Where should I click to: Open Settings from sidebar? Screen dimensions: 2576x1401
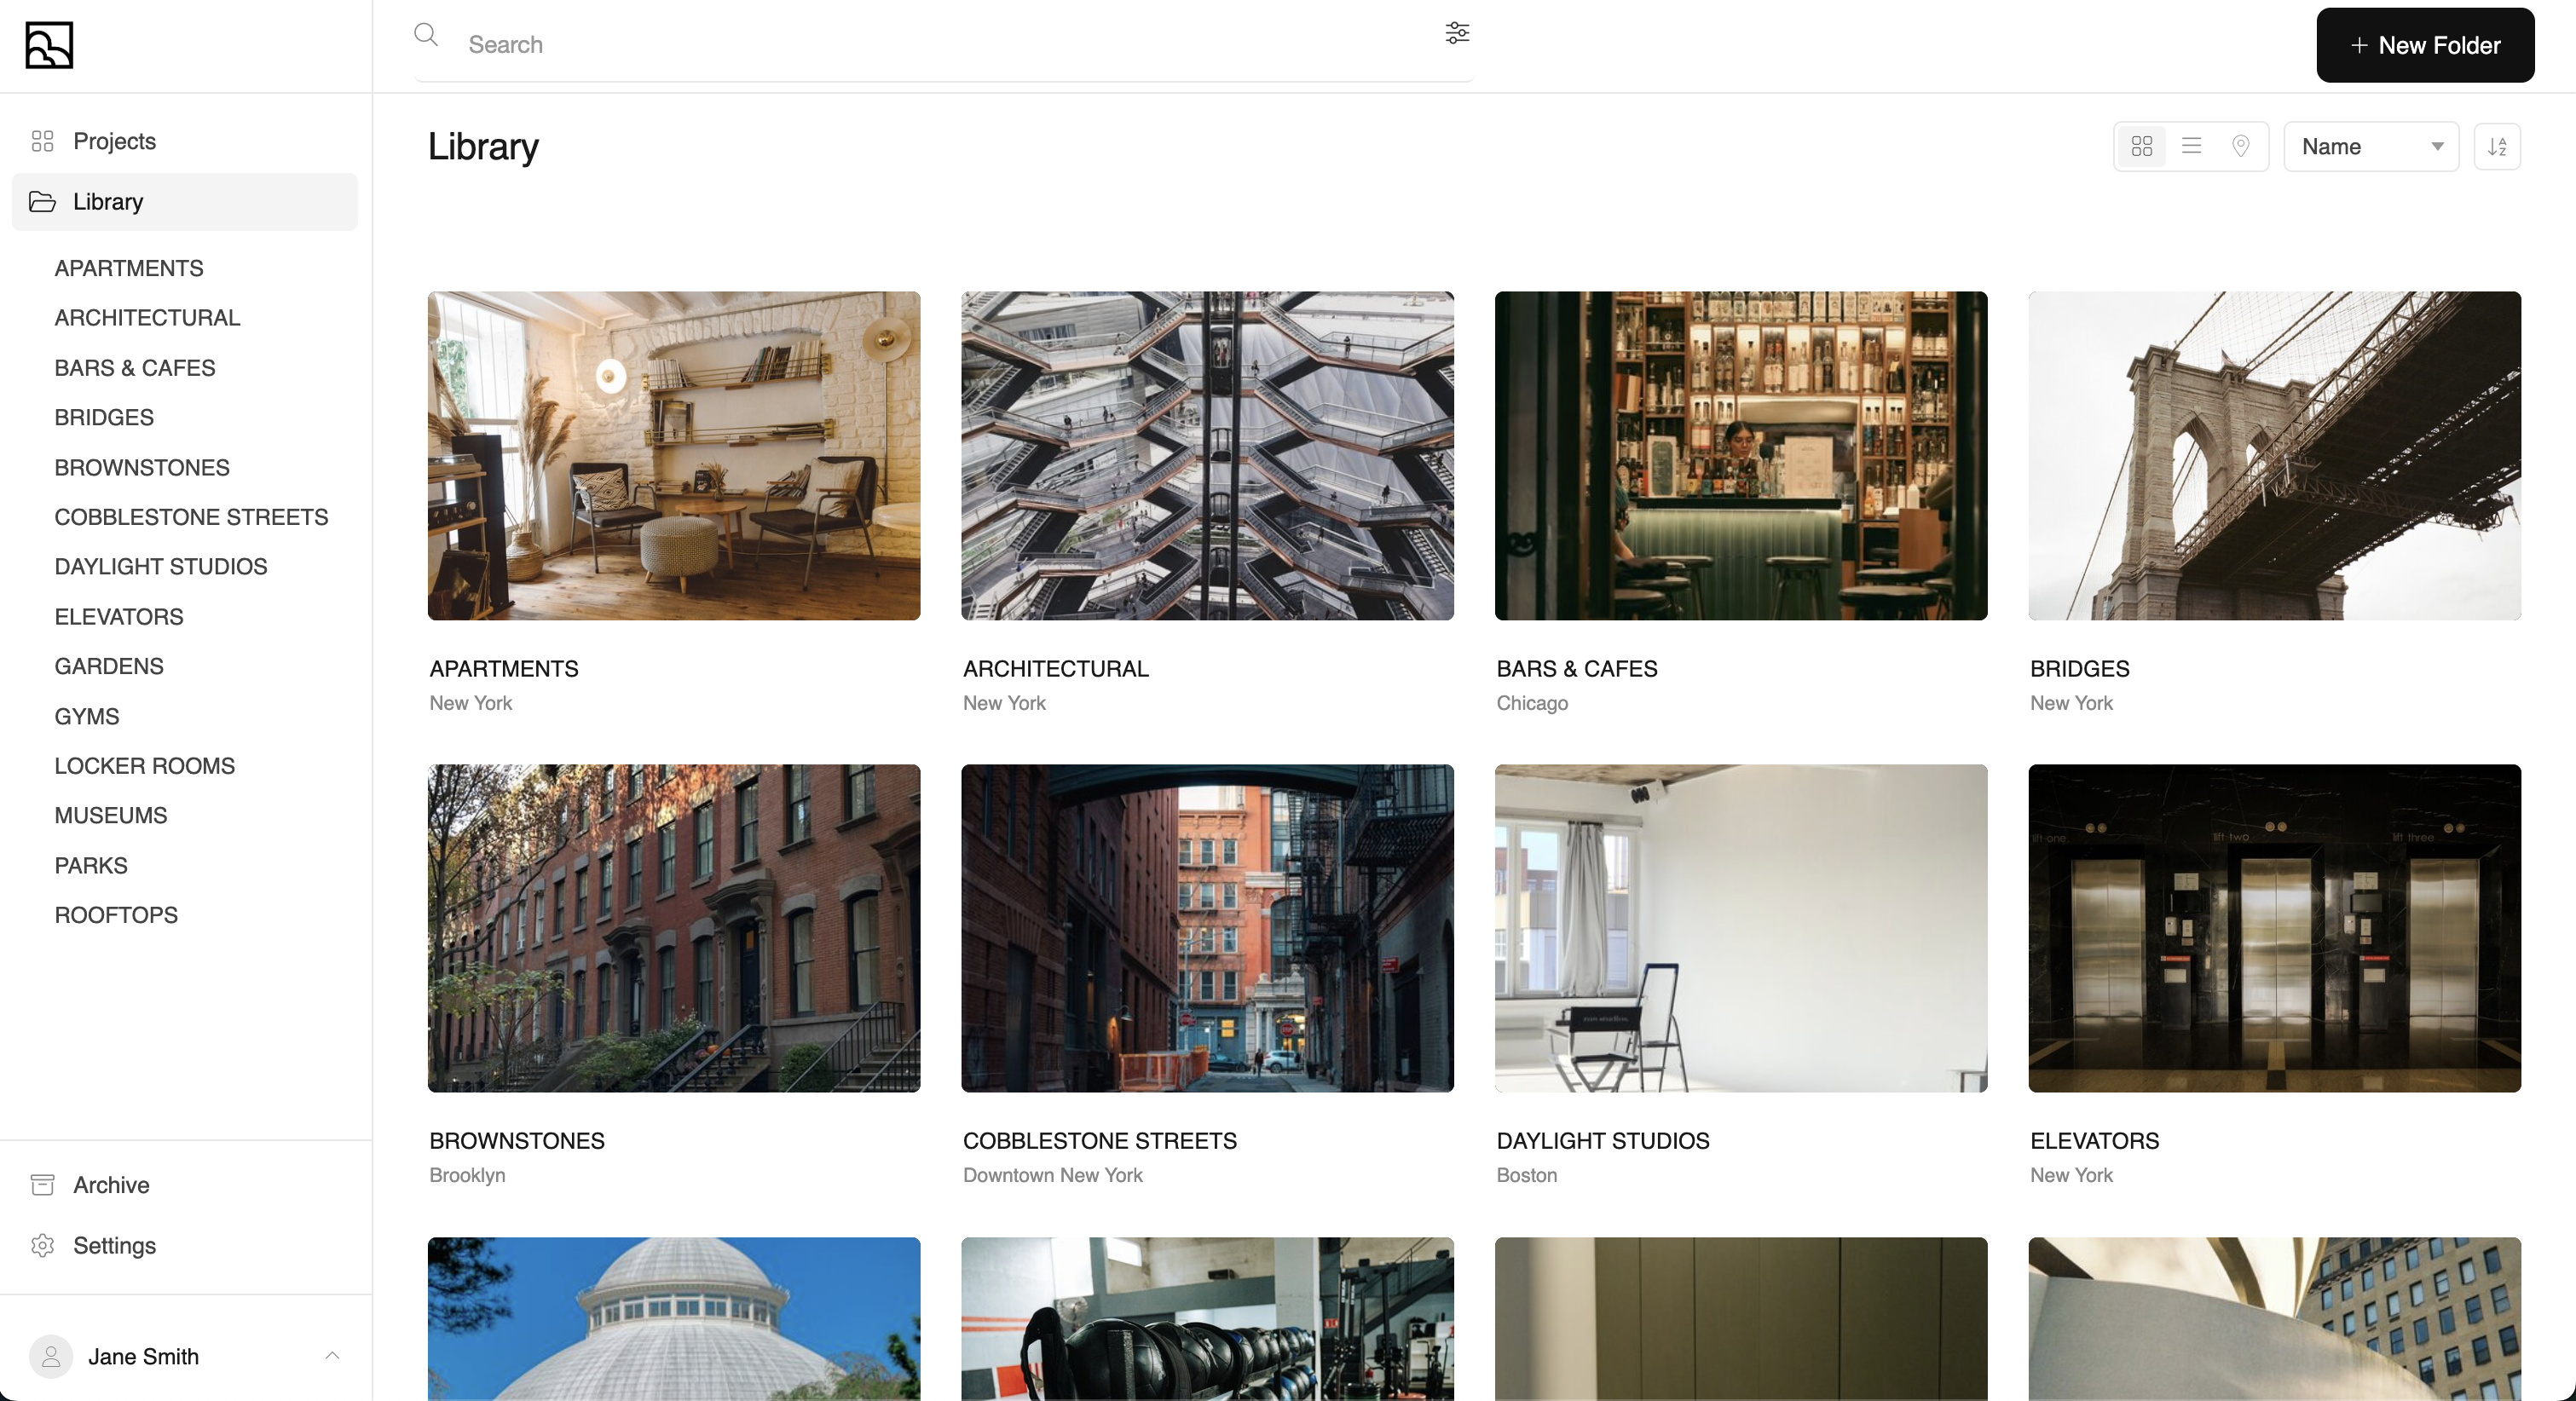[x=185, y=1245]
